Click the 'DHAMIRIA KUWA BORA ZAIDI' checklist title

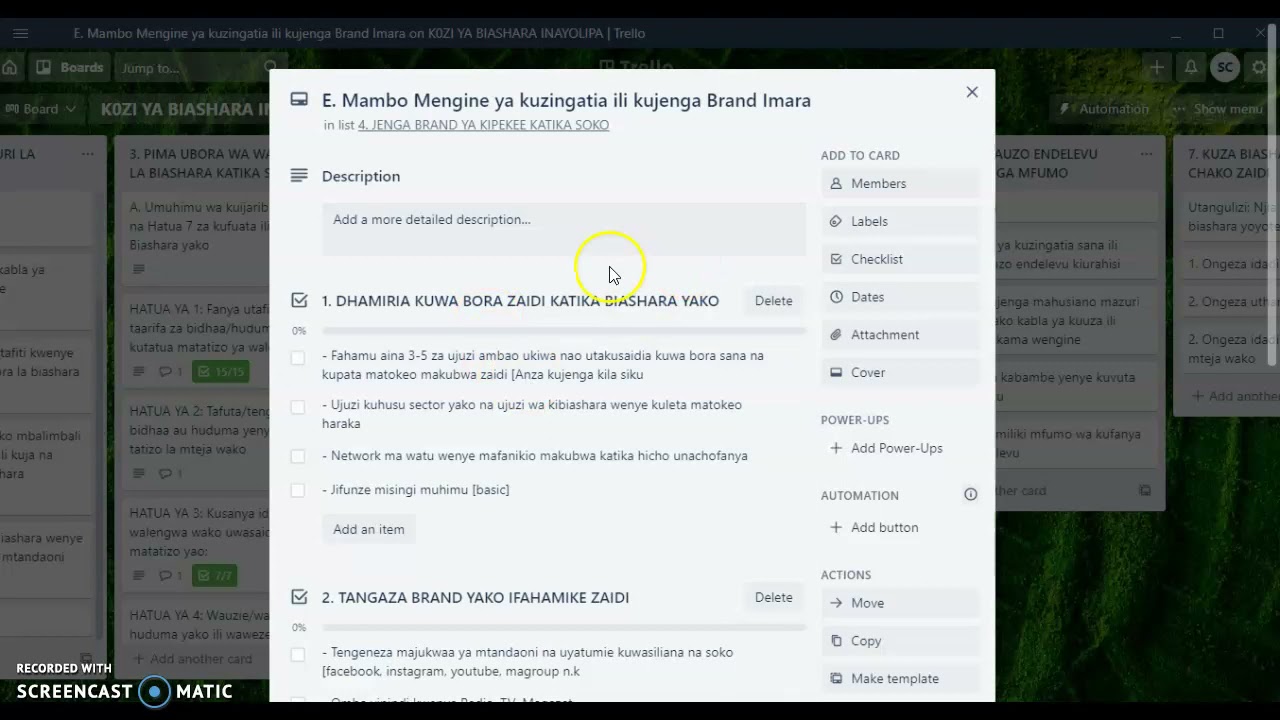520,301
